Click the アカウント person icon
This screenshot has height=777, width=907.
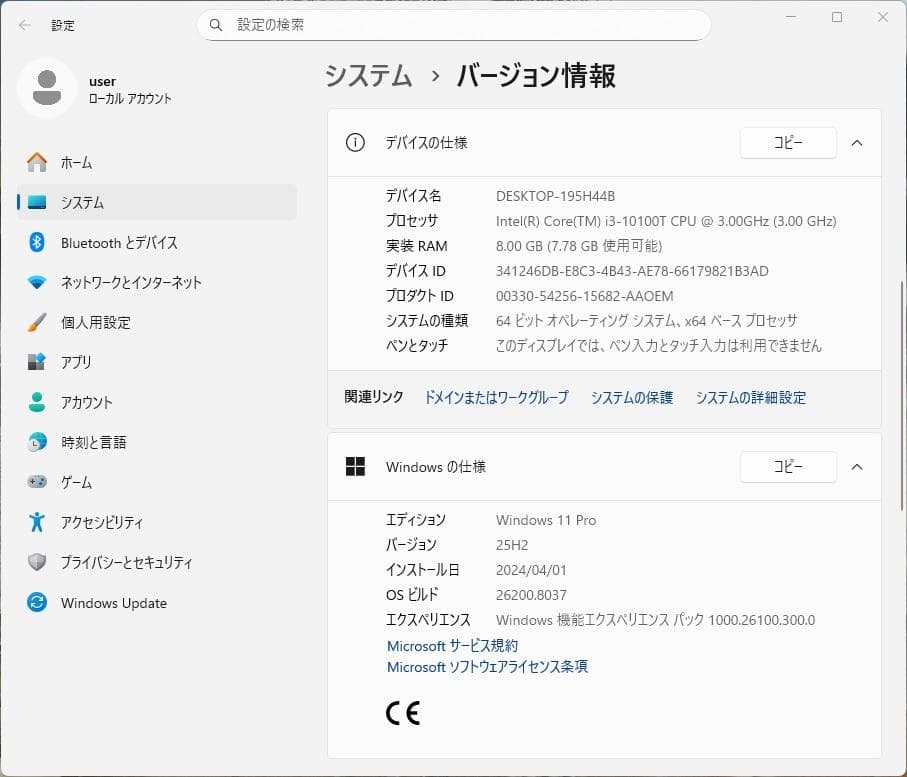point(37,402)
